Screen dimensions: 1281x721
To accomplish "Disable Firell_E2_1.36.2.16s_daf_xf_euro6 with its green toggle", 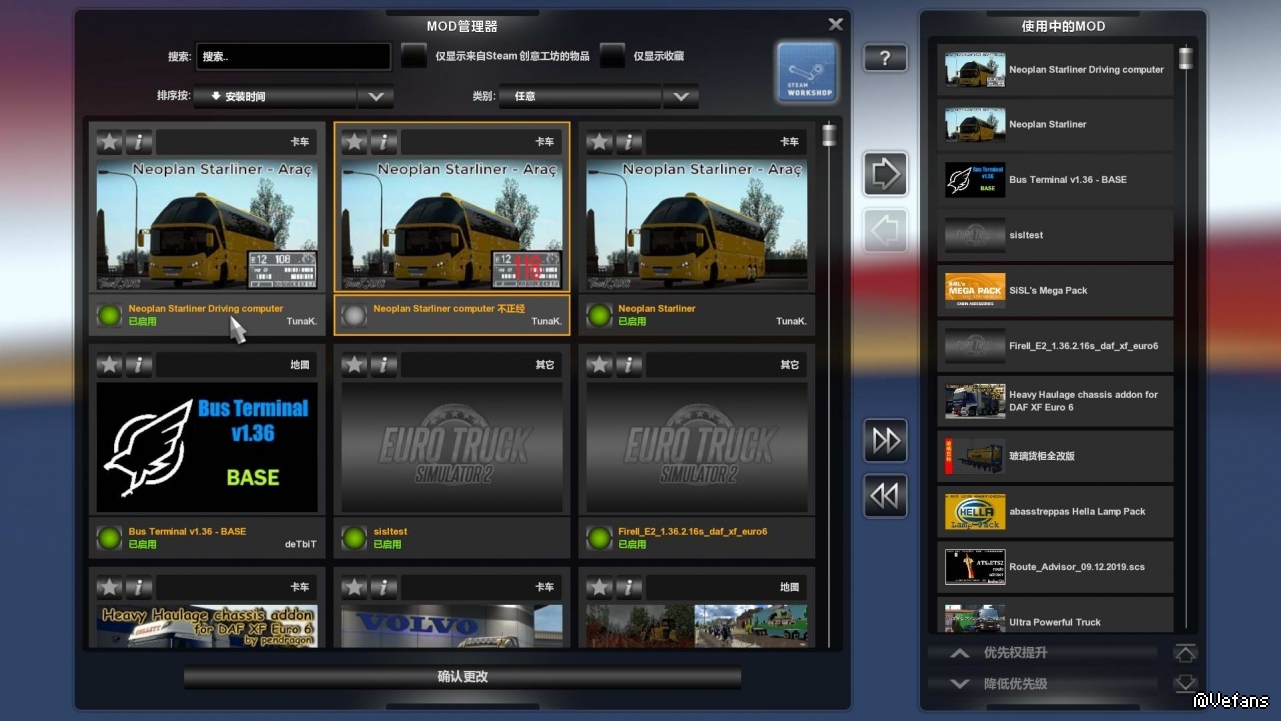I will click(x=599, y=538).
